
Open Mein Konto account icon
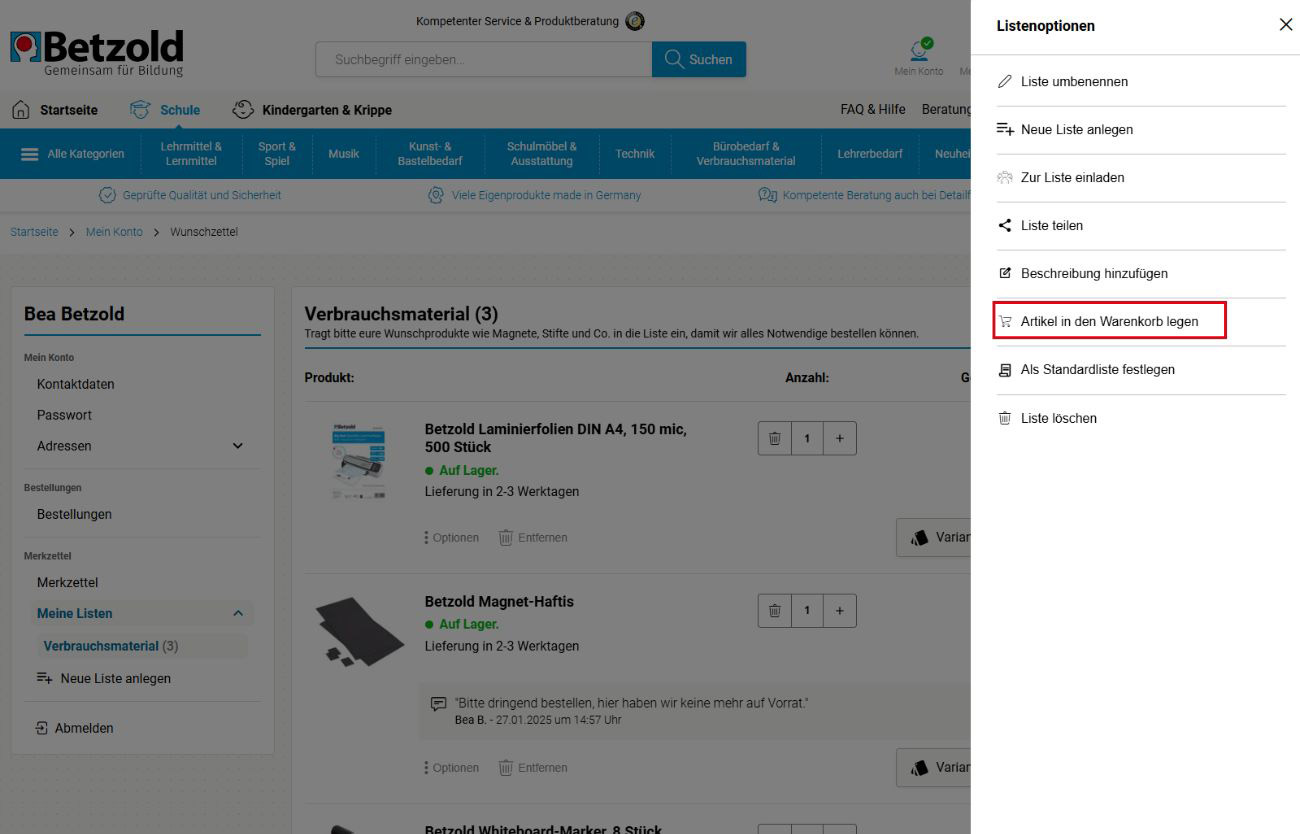point(919,56)
